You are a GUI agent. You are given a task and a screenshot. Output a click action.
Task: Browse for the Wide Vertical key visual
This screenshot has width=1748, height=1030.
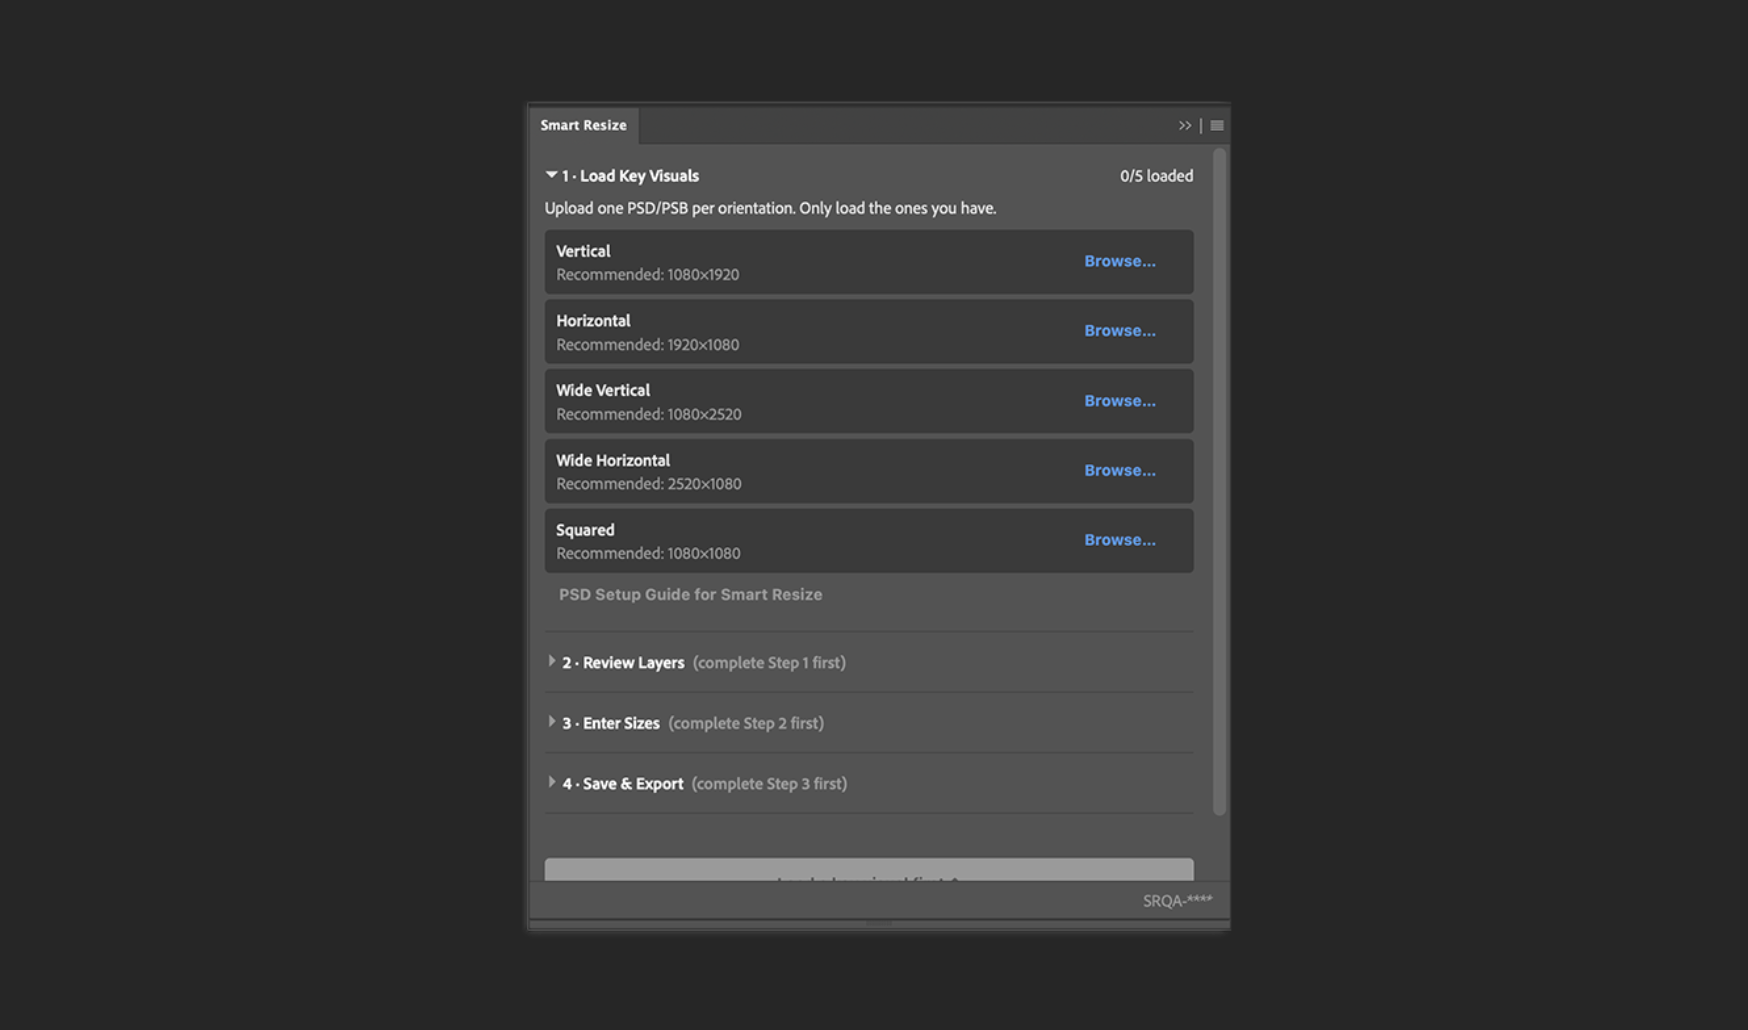(1120, 401)
